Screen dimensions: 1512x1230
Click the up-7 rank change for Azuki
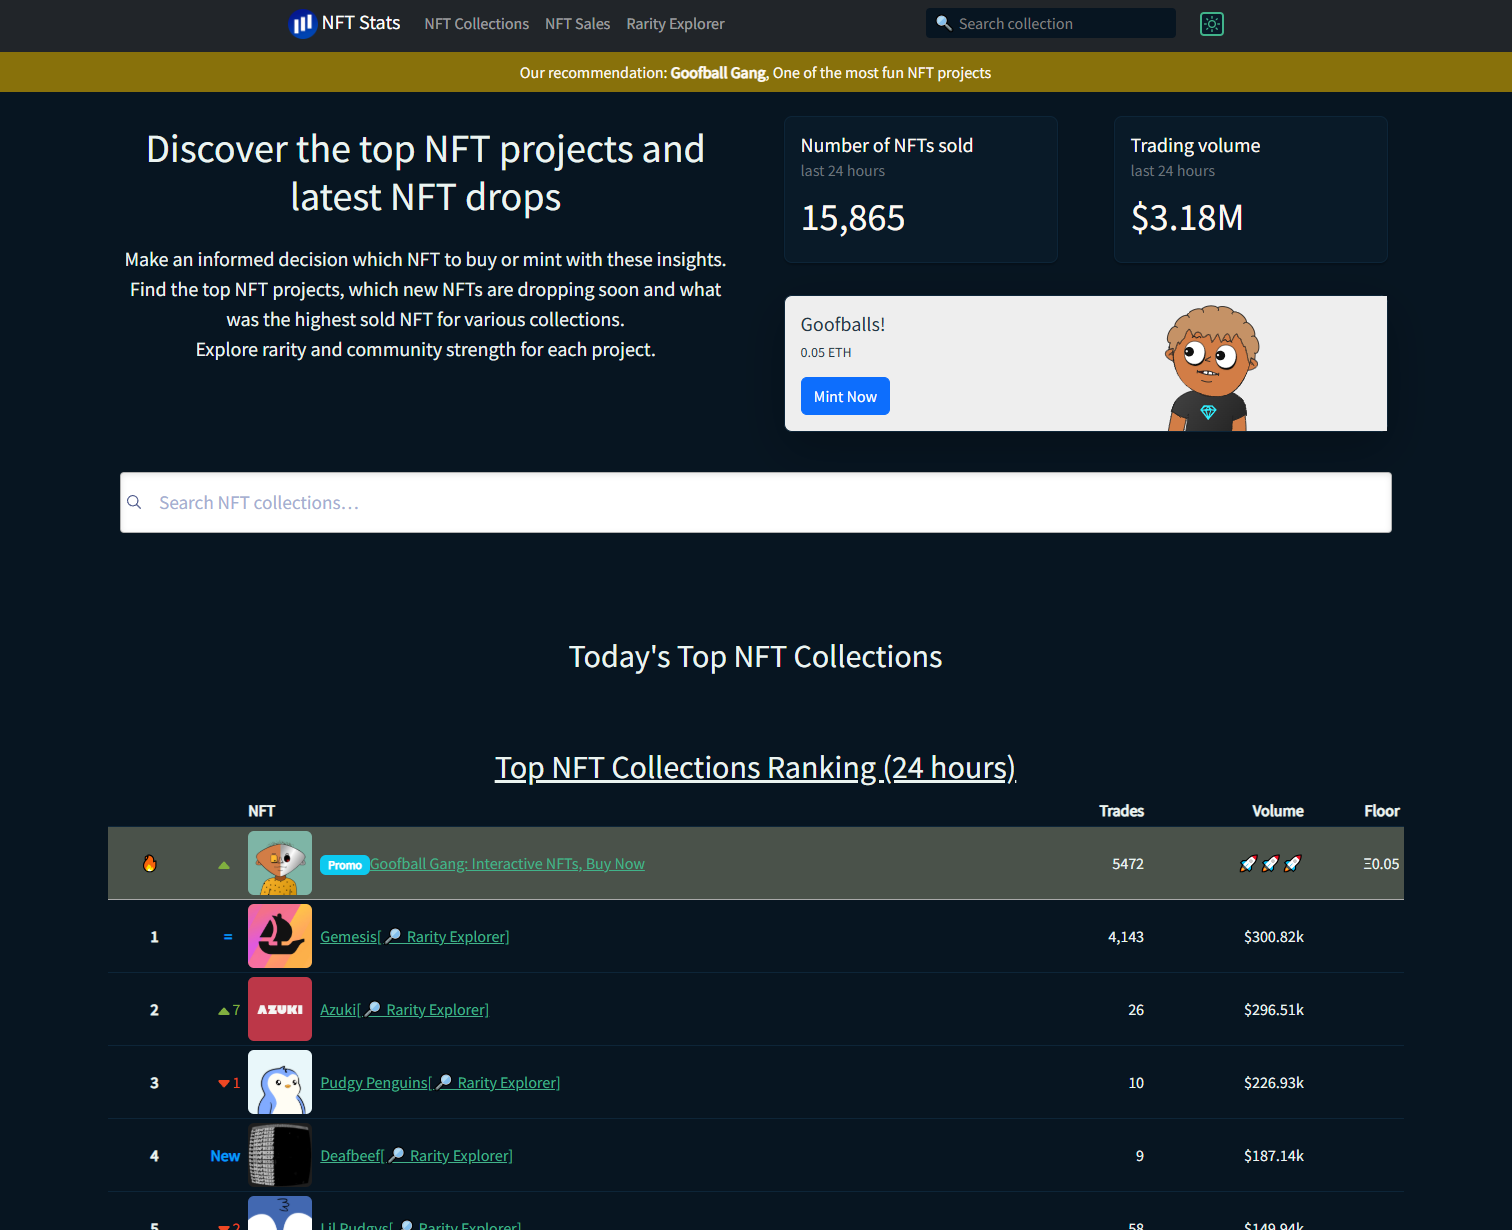229,1010
